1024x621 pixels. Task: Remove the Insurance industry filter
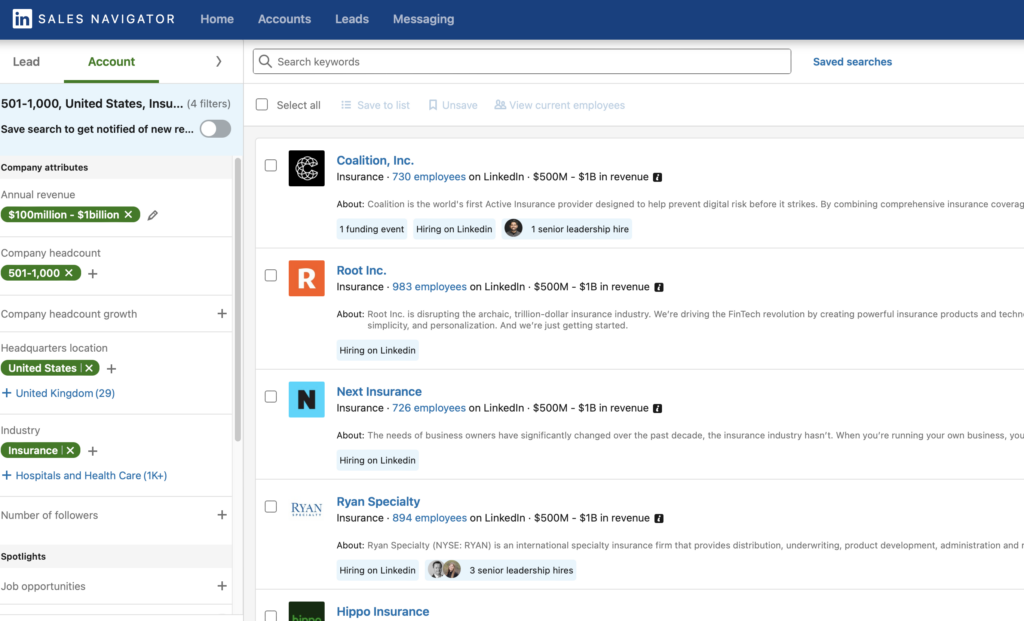pos(71,451)
